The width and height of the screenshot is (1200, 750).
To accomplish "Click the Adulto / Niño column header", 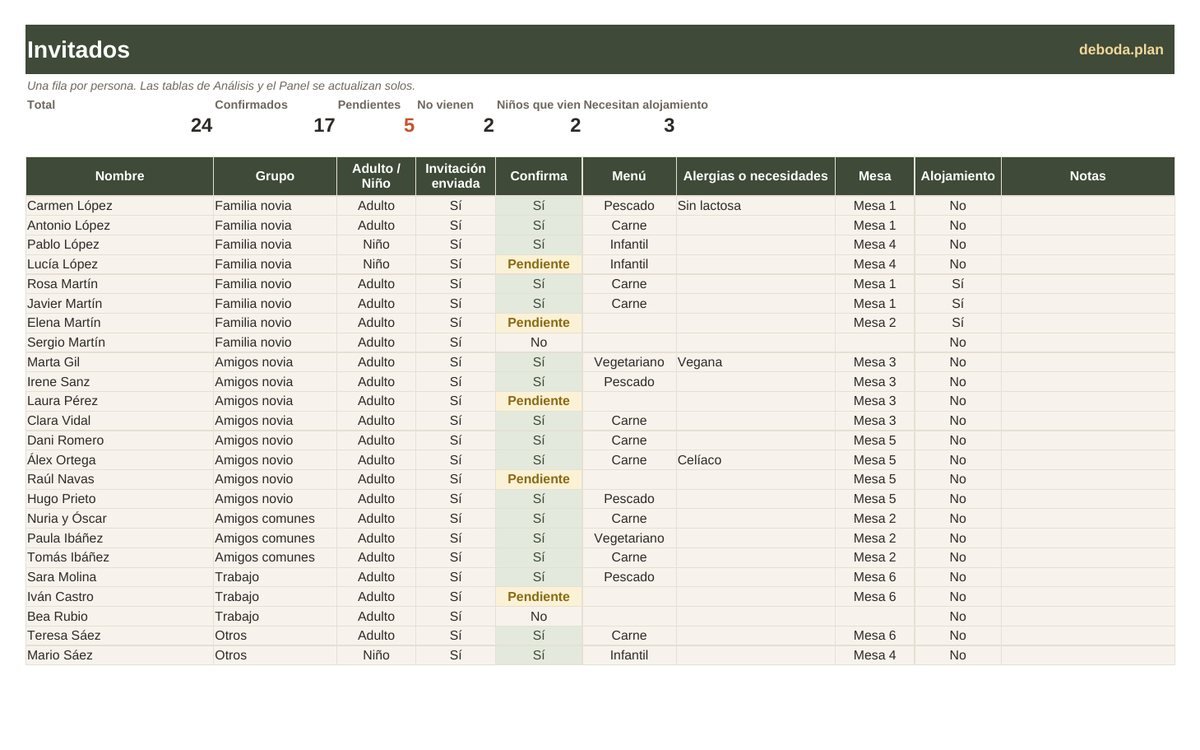I will [x=376, y=176].
